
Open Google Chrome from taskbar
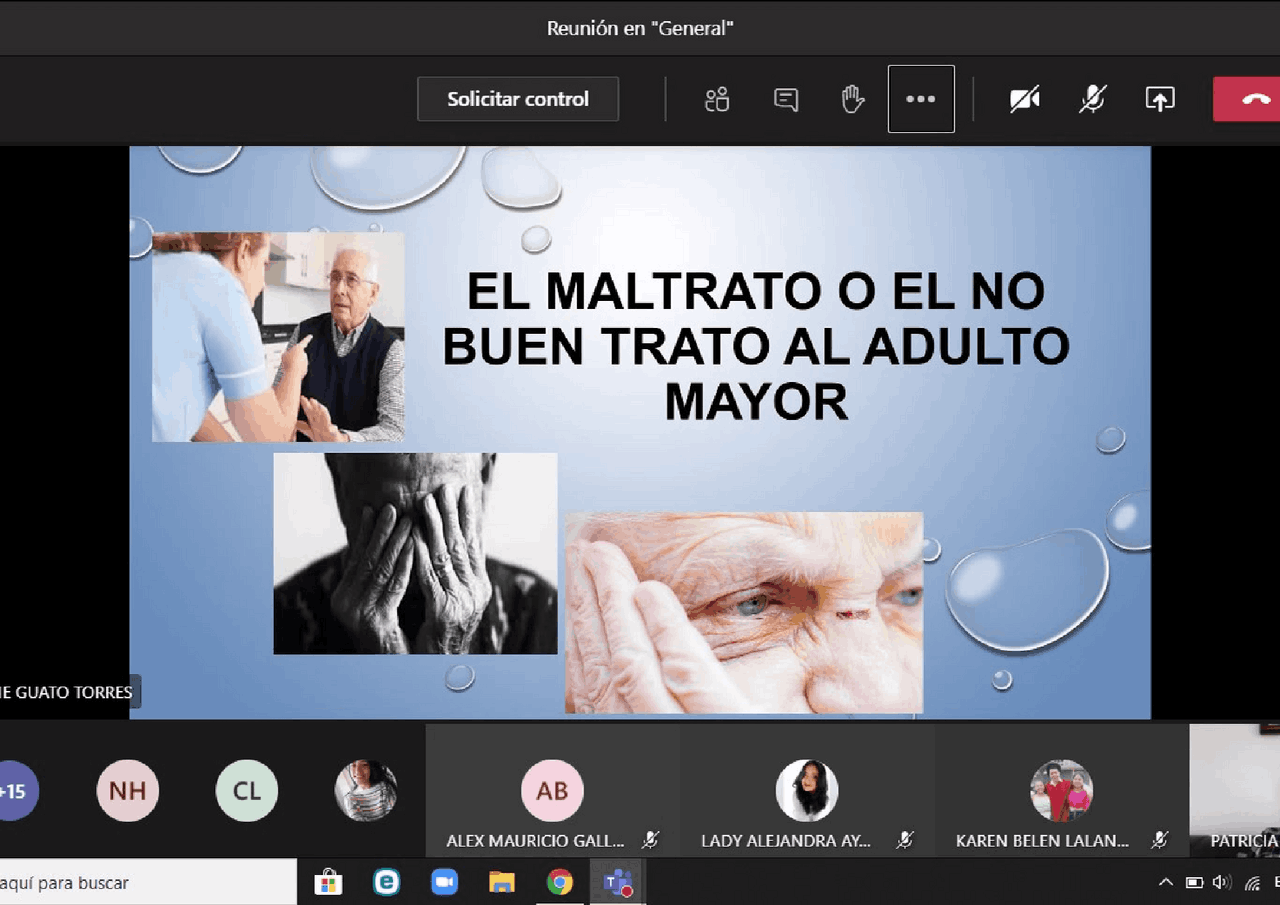tap(560, 882)
